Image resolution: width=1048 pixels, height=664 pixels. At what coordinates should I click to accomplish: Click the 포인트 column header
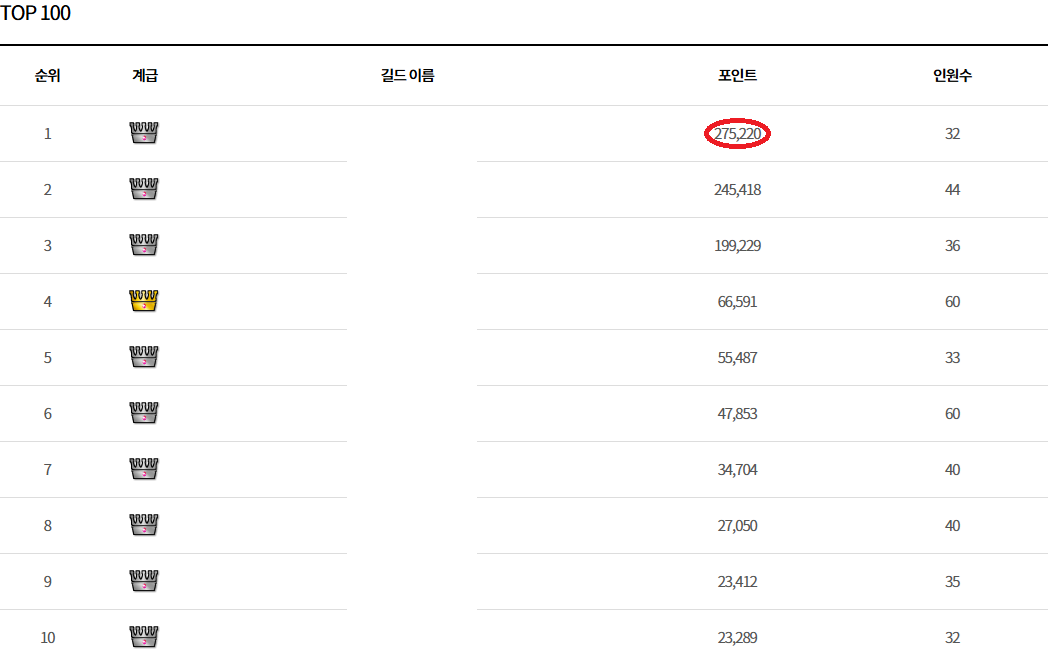pyautogui.click(x=737, y=76)
